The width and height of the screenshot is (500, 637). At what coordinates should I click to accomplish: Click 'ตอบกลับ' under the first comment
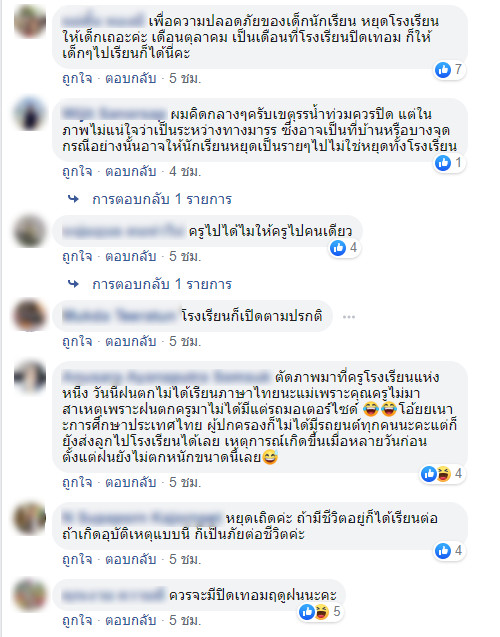pos(131,78)
